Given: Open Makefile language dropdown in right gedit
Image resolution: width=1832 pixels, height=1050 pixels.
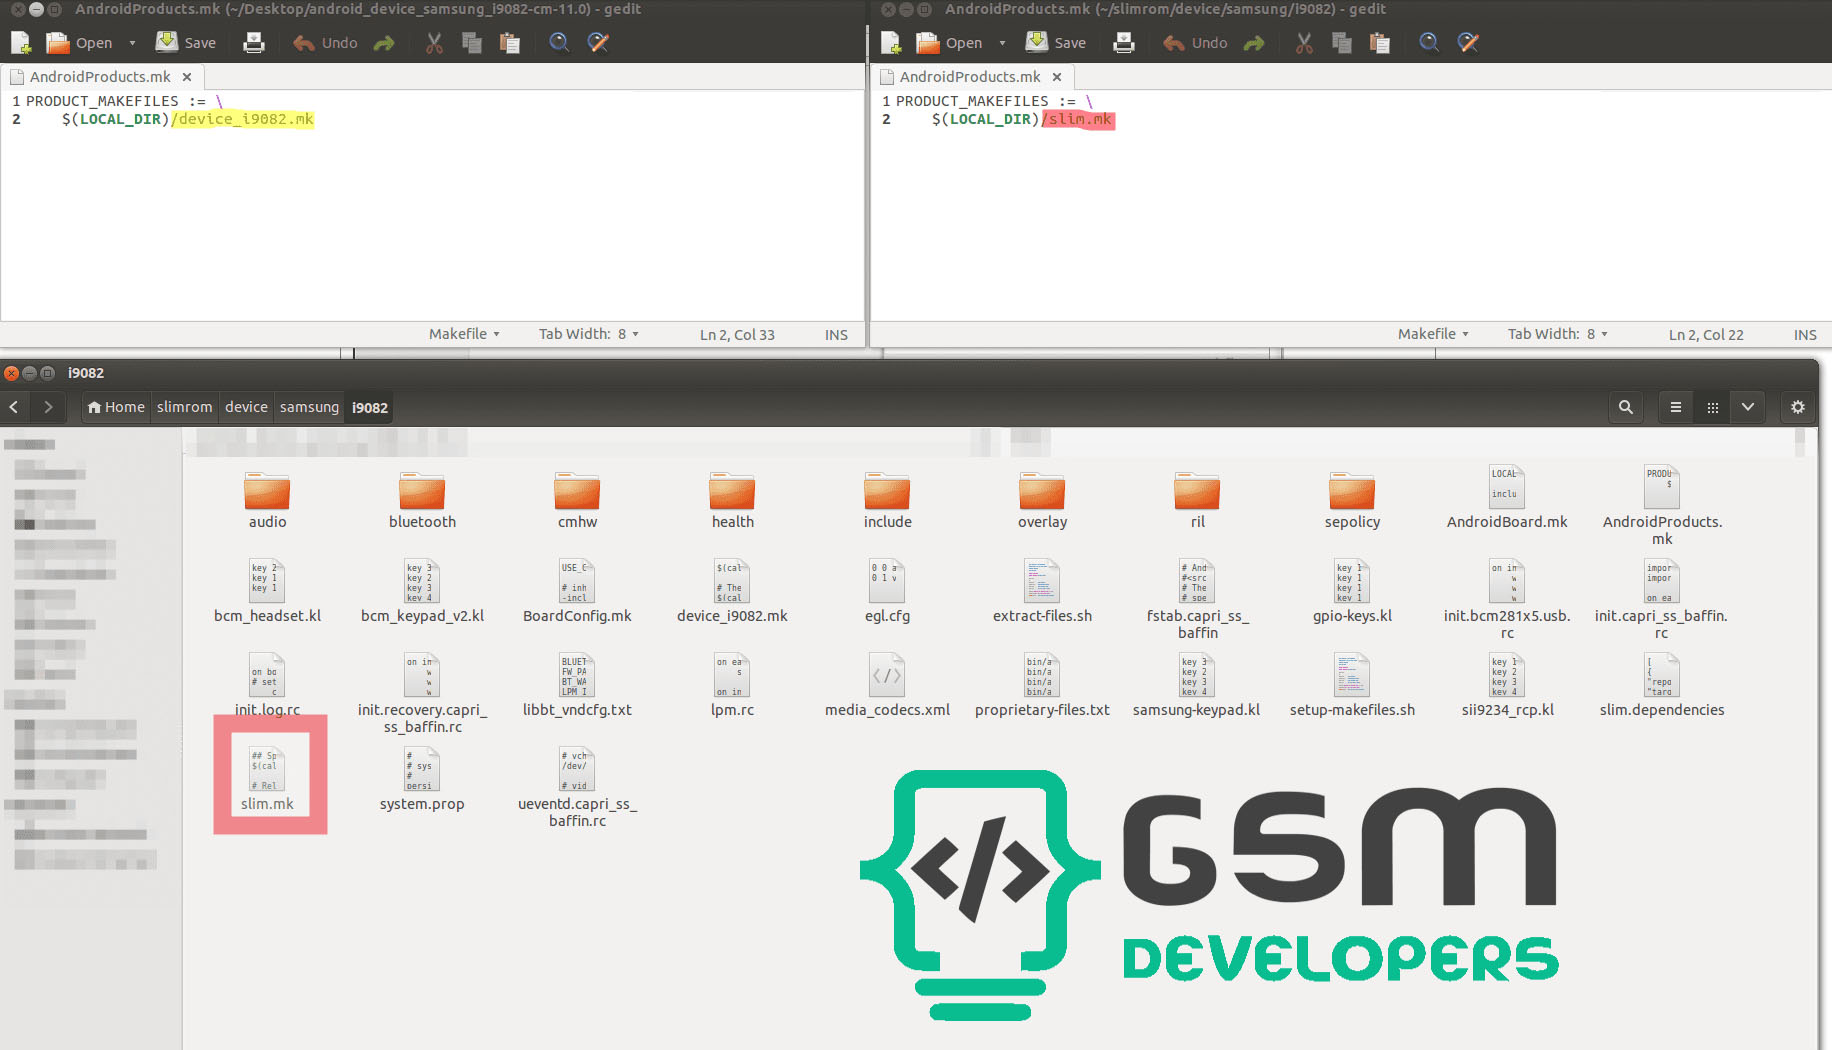Looking at the screenshot, I should 1433,334.
